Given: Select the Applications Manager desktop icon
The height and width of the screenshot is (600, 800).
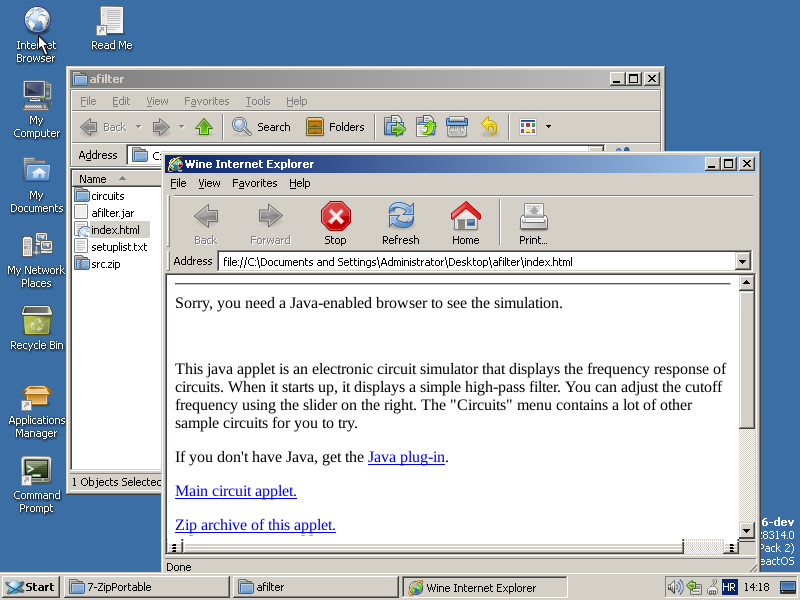Looking at the screenshot, I should click(36, 411).
